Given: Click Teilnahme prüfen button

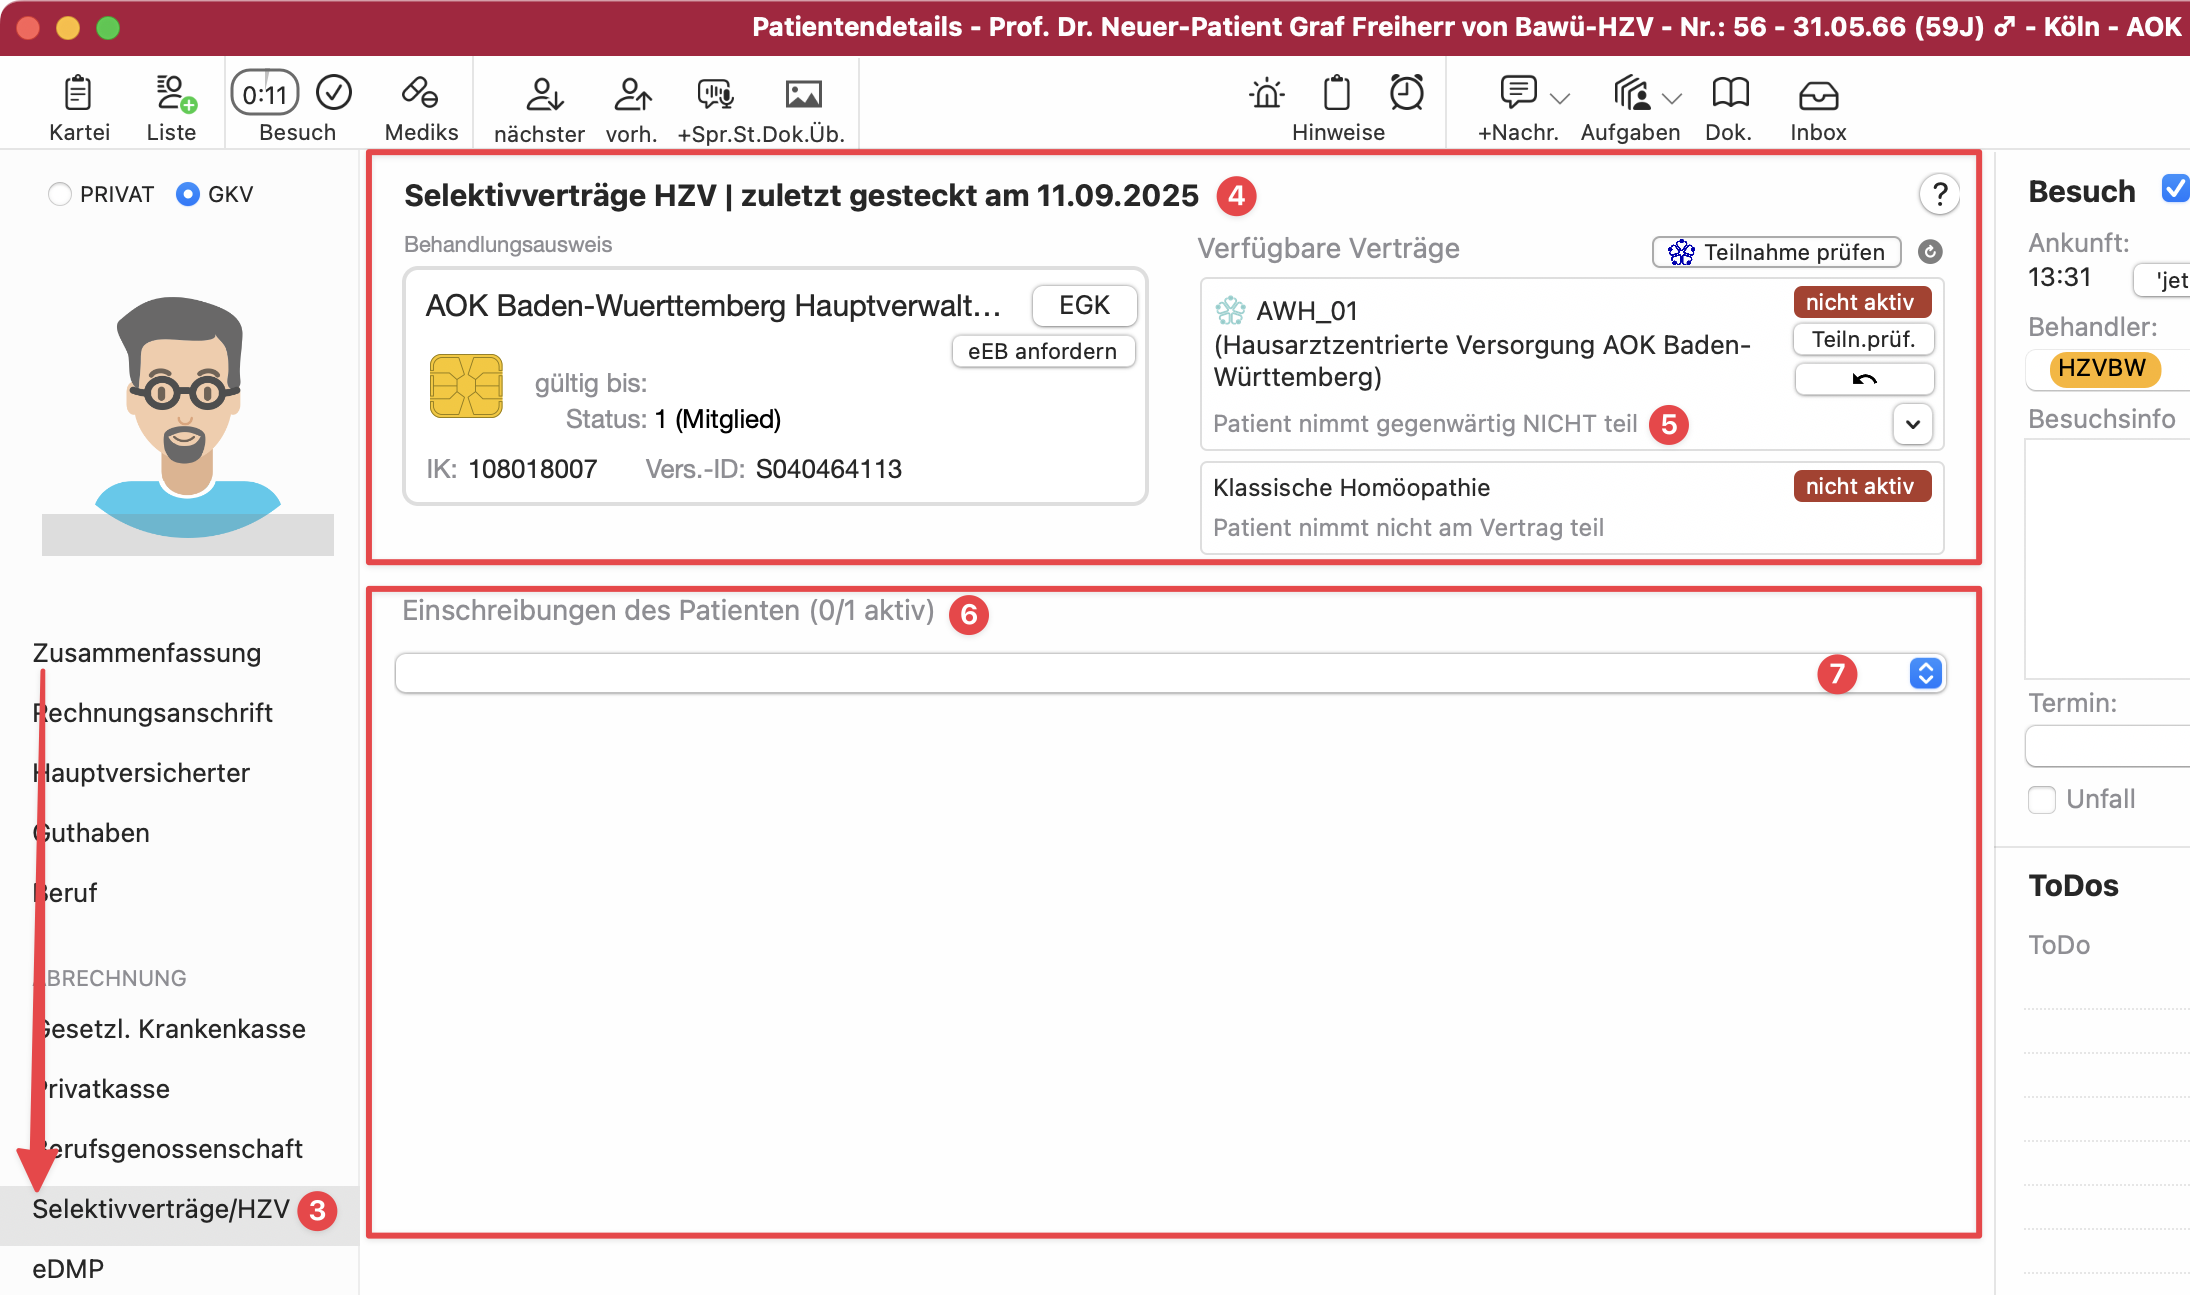Looking at the screenshot, I should [x=1776, y=252].
